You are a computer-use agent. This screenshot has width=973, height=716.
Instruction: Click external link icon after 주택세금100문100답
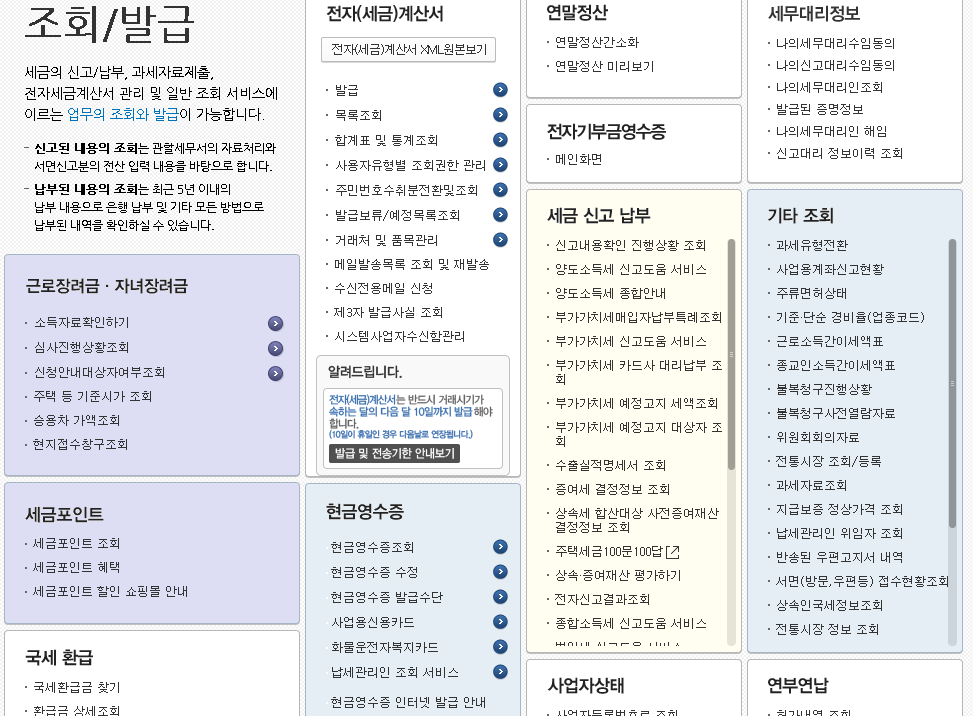tap(673, 552)
